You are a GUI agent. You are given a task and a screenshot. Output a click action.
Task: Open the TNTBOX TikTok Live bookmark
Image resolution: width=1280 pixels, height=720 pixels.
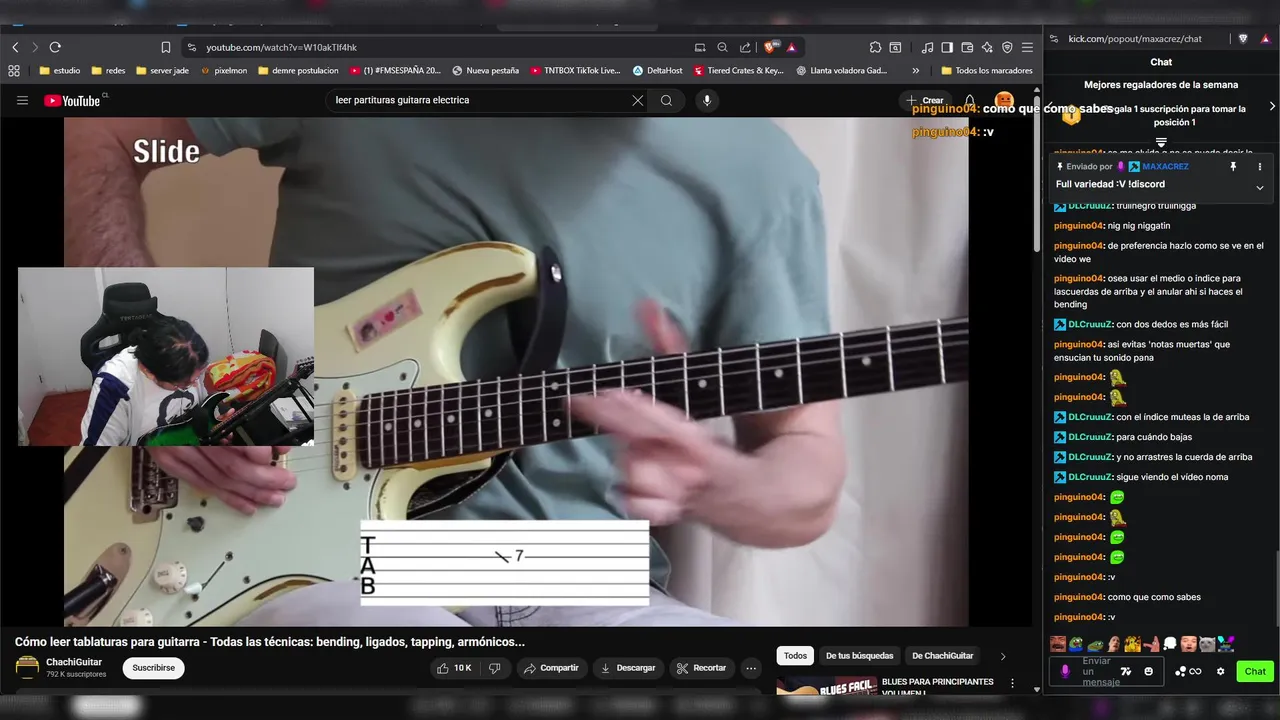[576, 71]
